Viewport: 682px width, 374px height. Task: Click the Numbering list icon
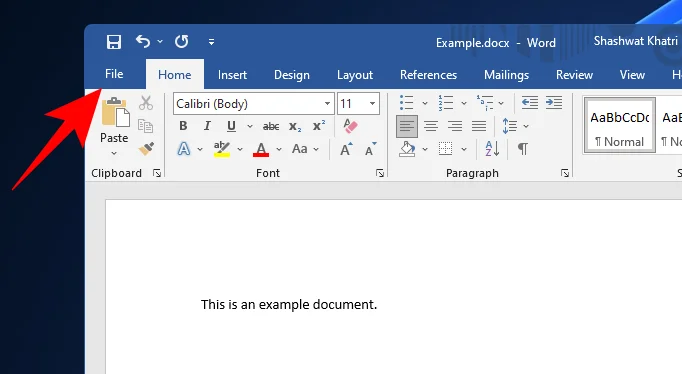(x=446, y=103)
